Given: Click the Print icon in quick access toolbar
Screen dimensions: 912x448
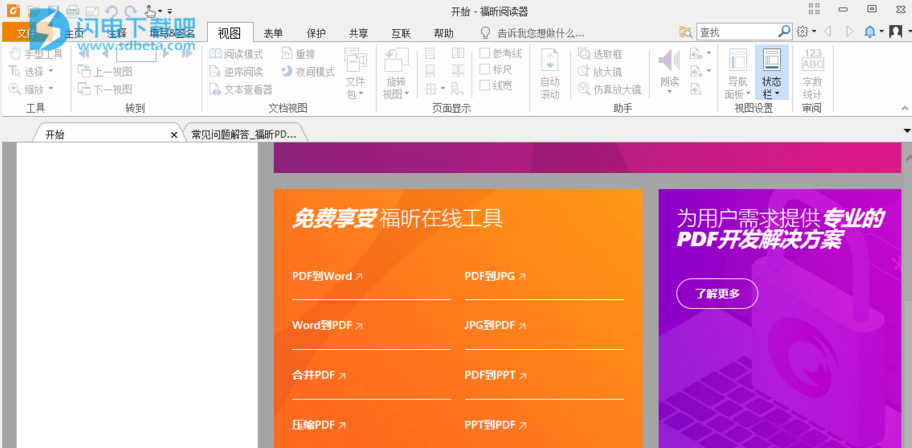Looking at the screenshot, I should pos(73,10).
